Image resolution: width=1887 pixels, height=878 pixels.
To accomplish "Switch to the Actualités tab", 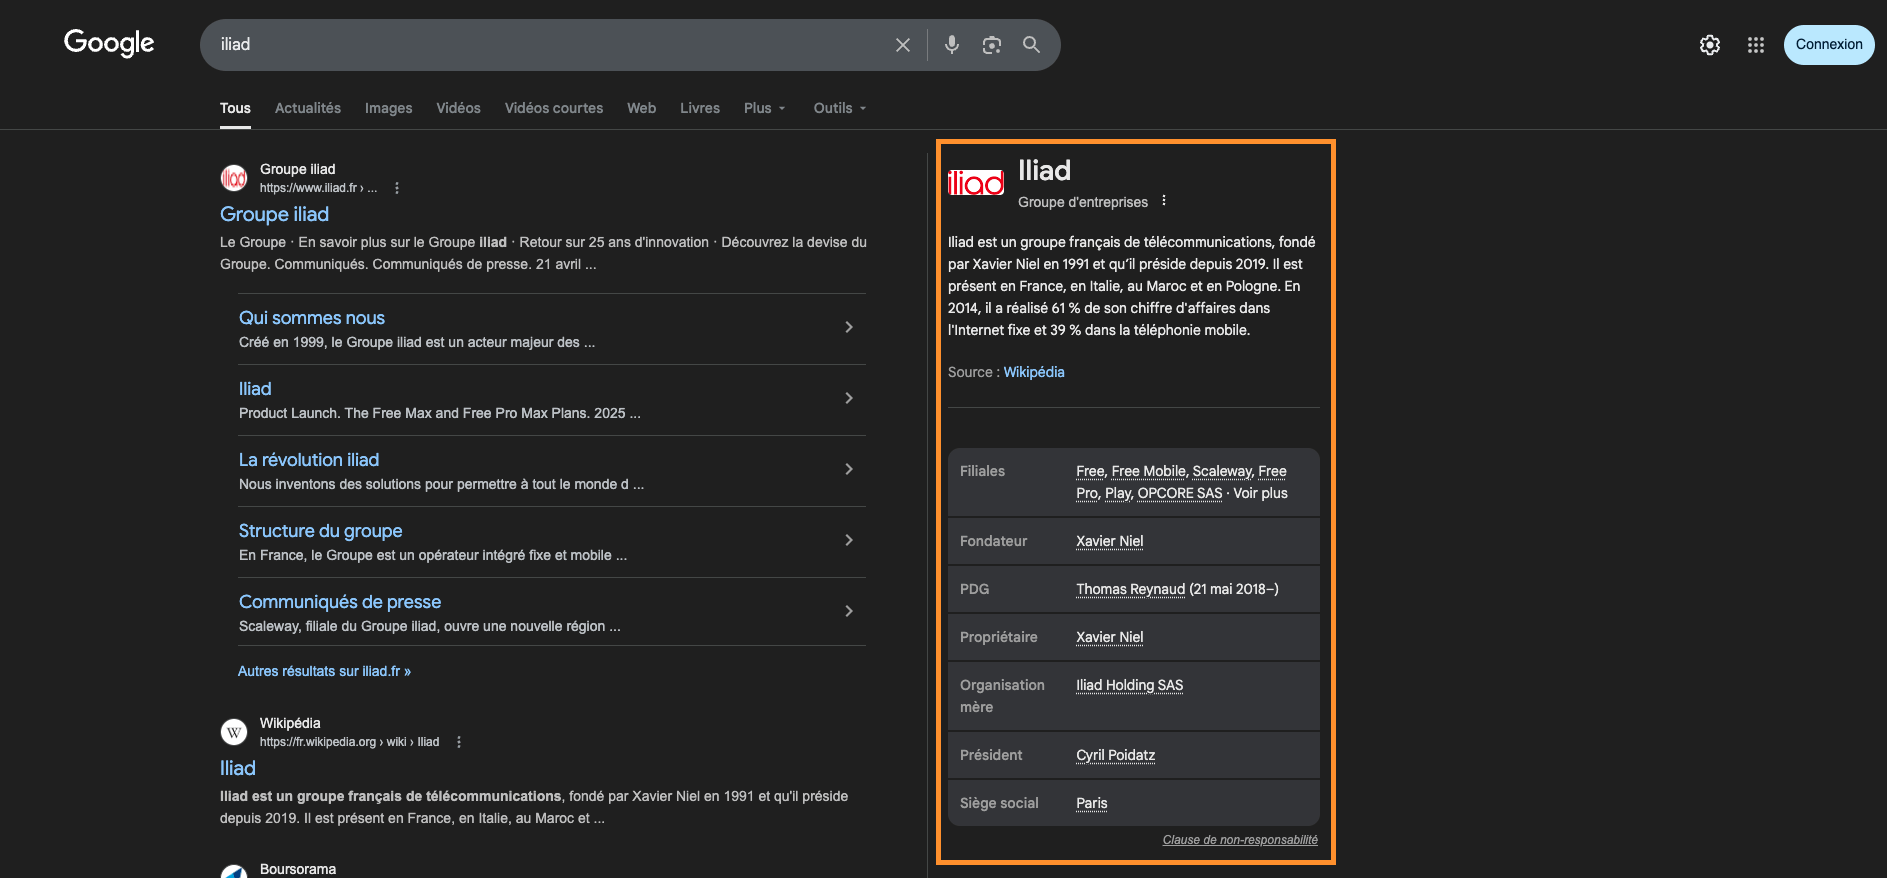I will [x=308, y=108].
